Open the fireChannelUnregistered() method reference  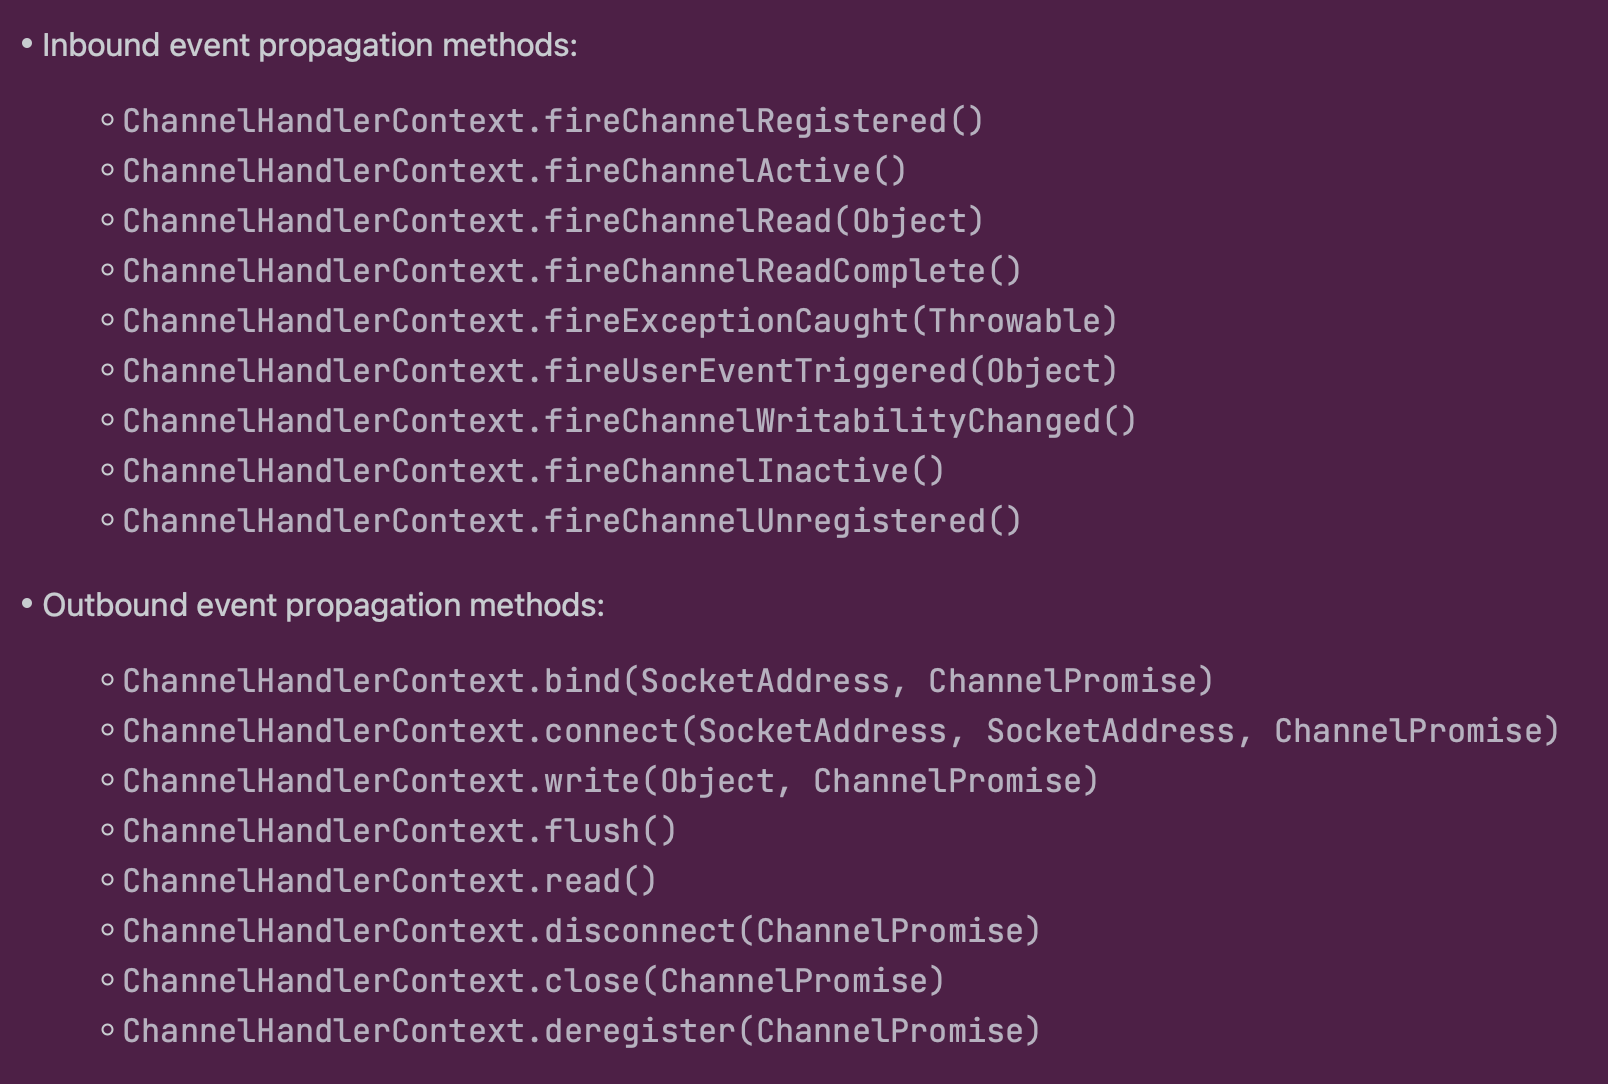click(x=571, y=521)
